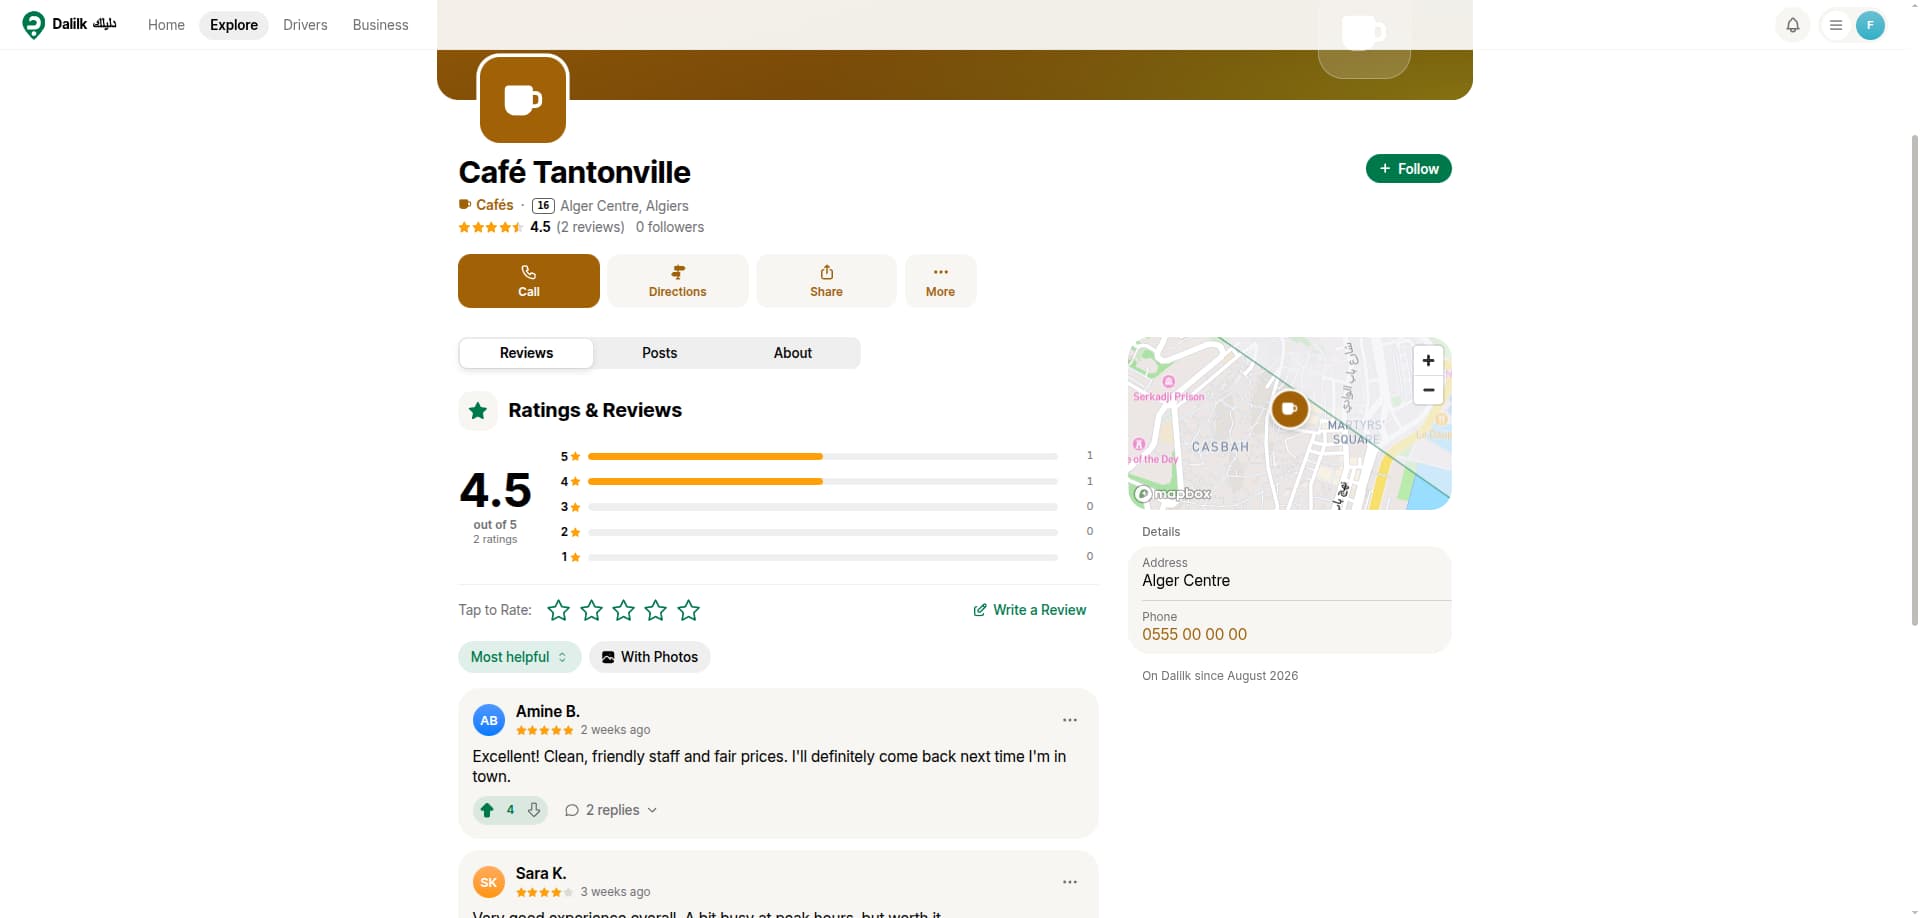1920x918 pixels.
Task: Open the Mapbox logo link
Action: click(x=1173, y=494)
